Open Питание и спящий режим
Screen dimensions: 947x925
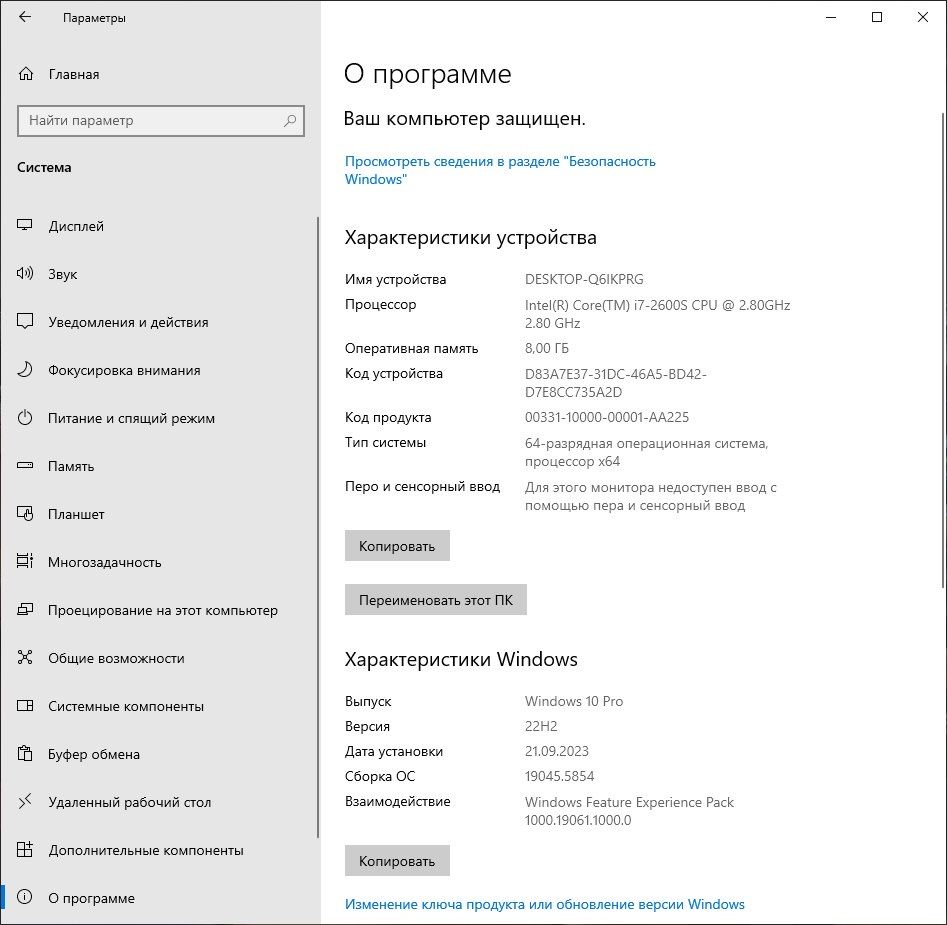pyautogui.click(x=159, y=418)
